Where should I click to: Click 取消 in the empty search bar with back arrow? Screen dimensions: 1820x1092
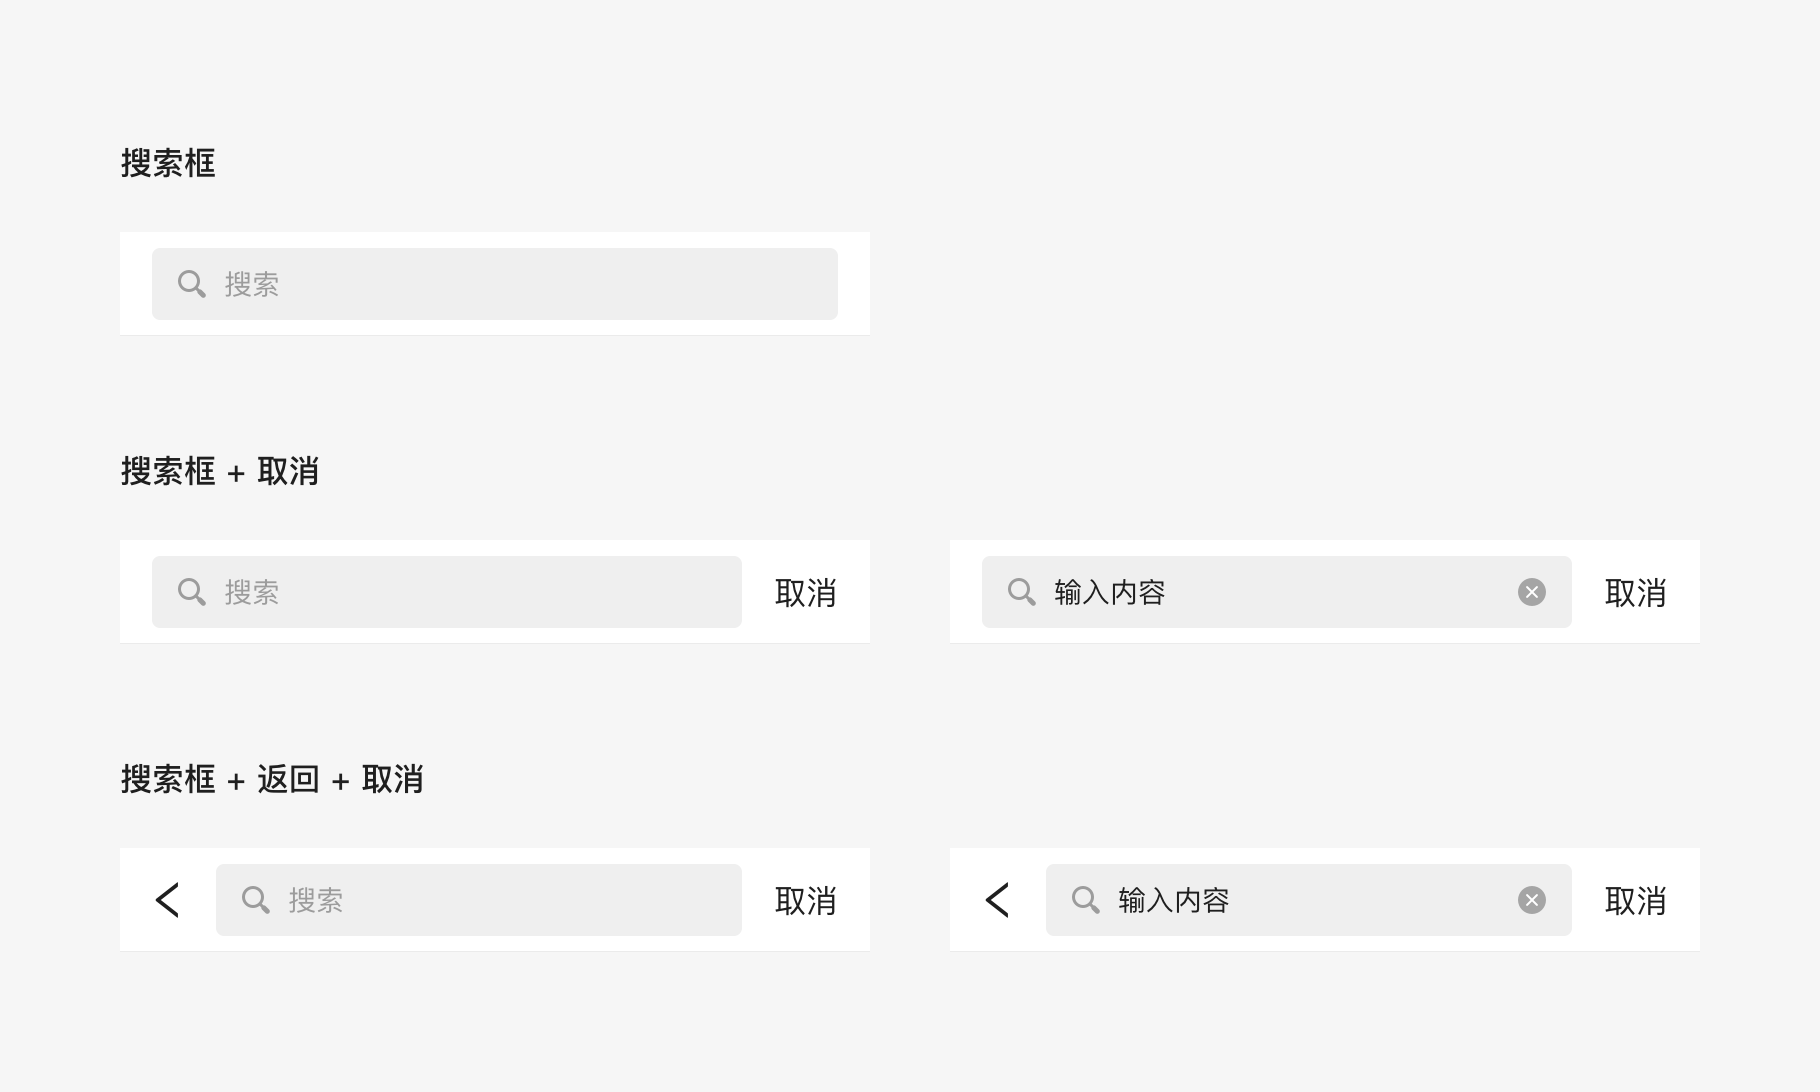pyautogui.click(x=806, y=901)
